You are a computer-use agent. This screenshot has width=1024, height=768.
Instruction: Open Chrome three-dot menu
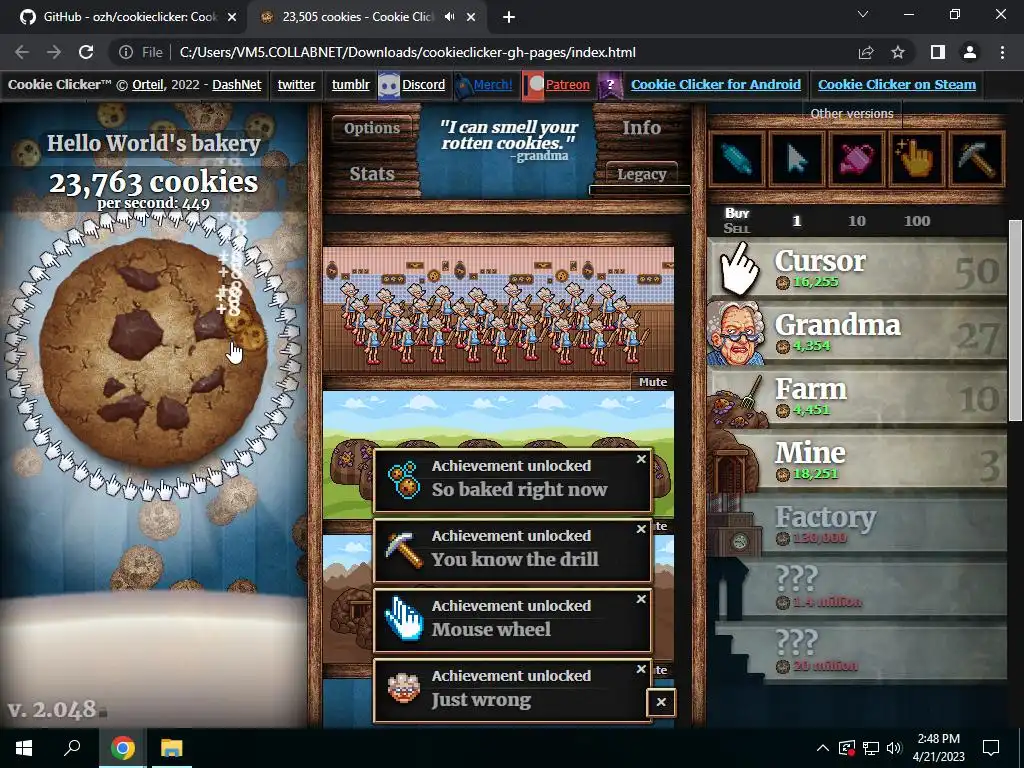click(x=1002, y=52)
